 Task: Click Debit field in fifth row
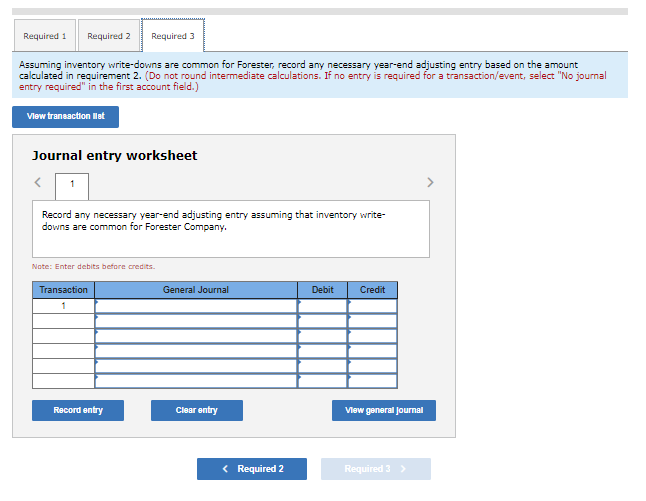[x=323, y=366]
